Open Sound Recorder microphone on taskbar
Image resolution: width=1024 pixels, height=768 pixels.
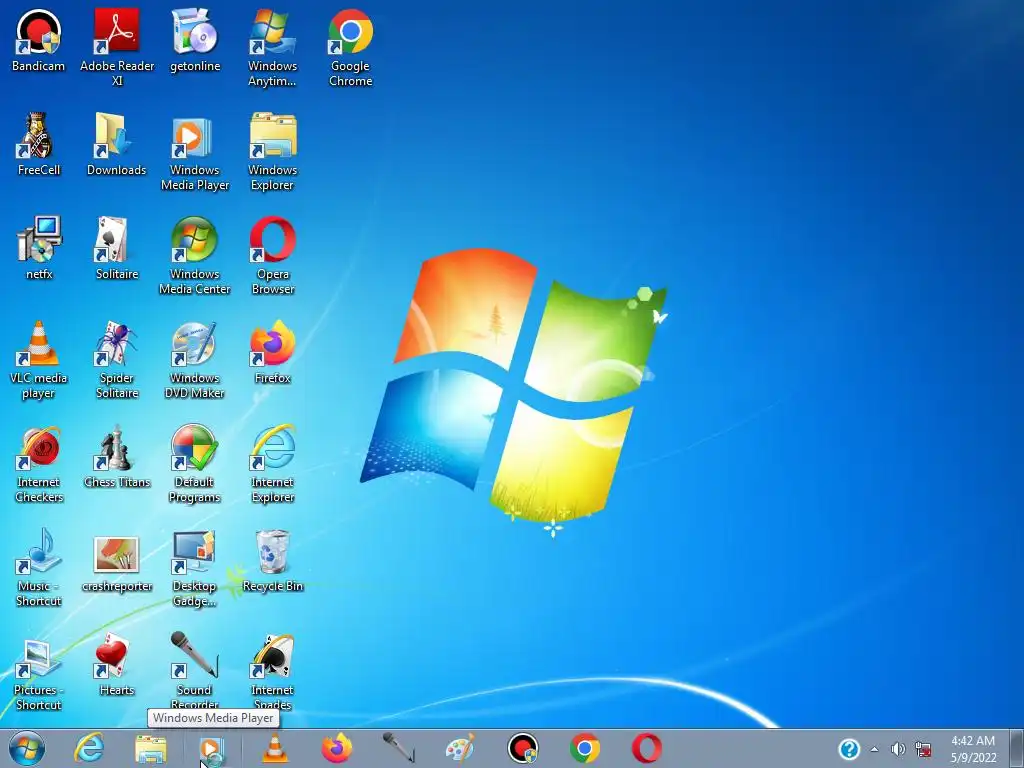pyautogui.click(x=398, y=748)
